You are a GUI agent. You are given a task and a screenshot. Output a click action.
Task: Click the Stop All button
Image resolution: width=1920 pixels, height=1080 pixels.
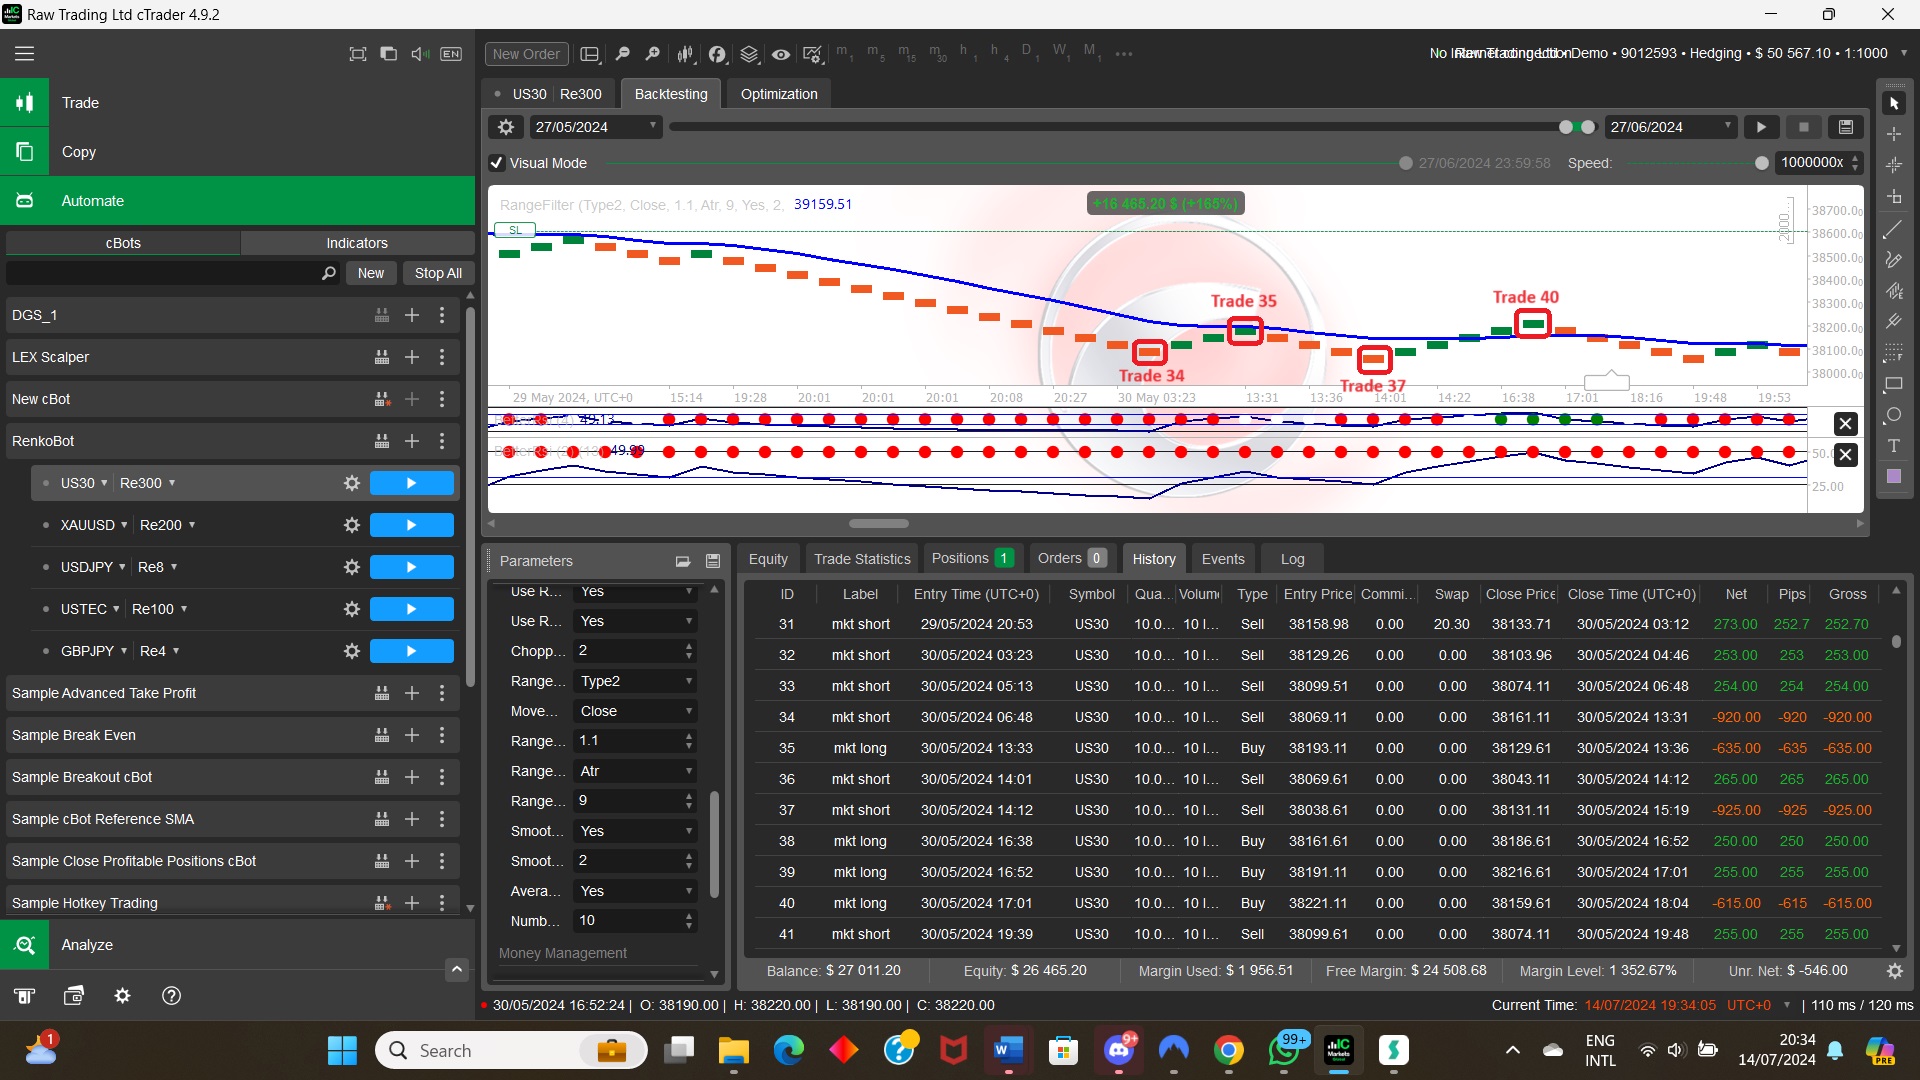point(438,273)
